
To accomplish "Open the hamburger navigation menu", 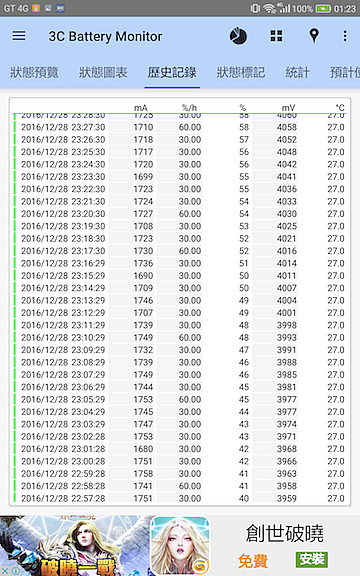I will tap(19, 36).
